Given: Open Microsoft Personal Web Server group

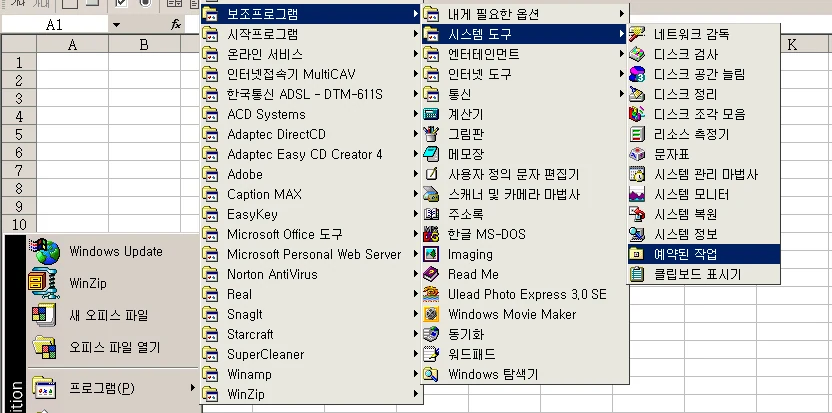Looking at the screenshot, I should [311, 254].
